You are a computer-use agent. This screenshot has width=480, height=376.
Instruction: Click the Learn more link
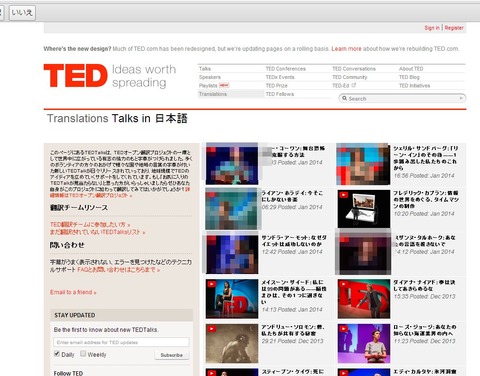coord(346,49)
